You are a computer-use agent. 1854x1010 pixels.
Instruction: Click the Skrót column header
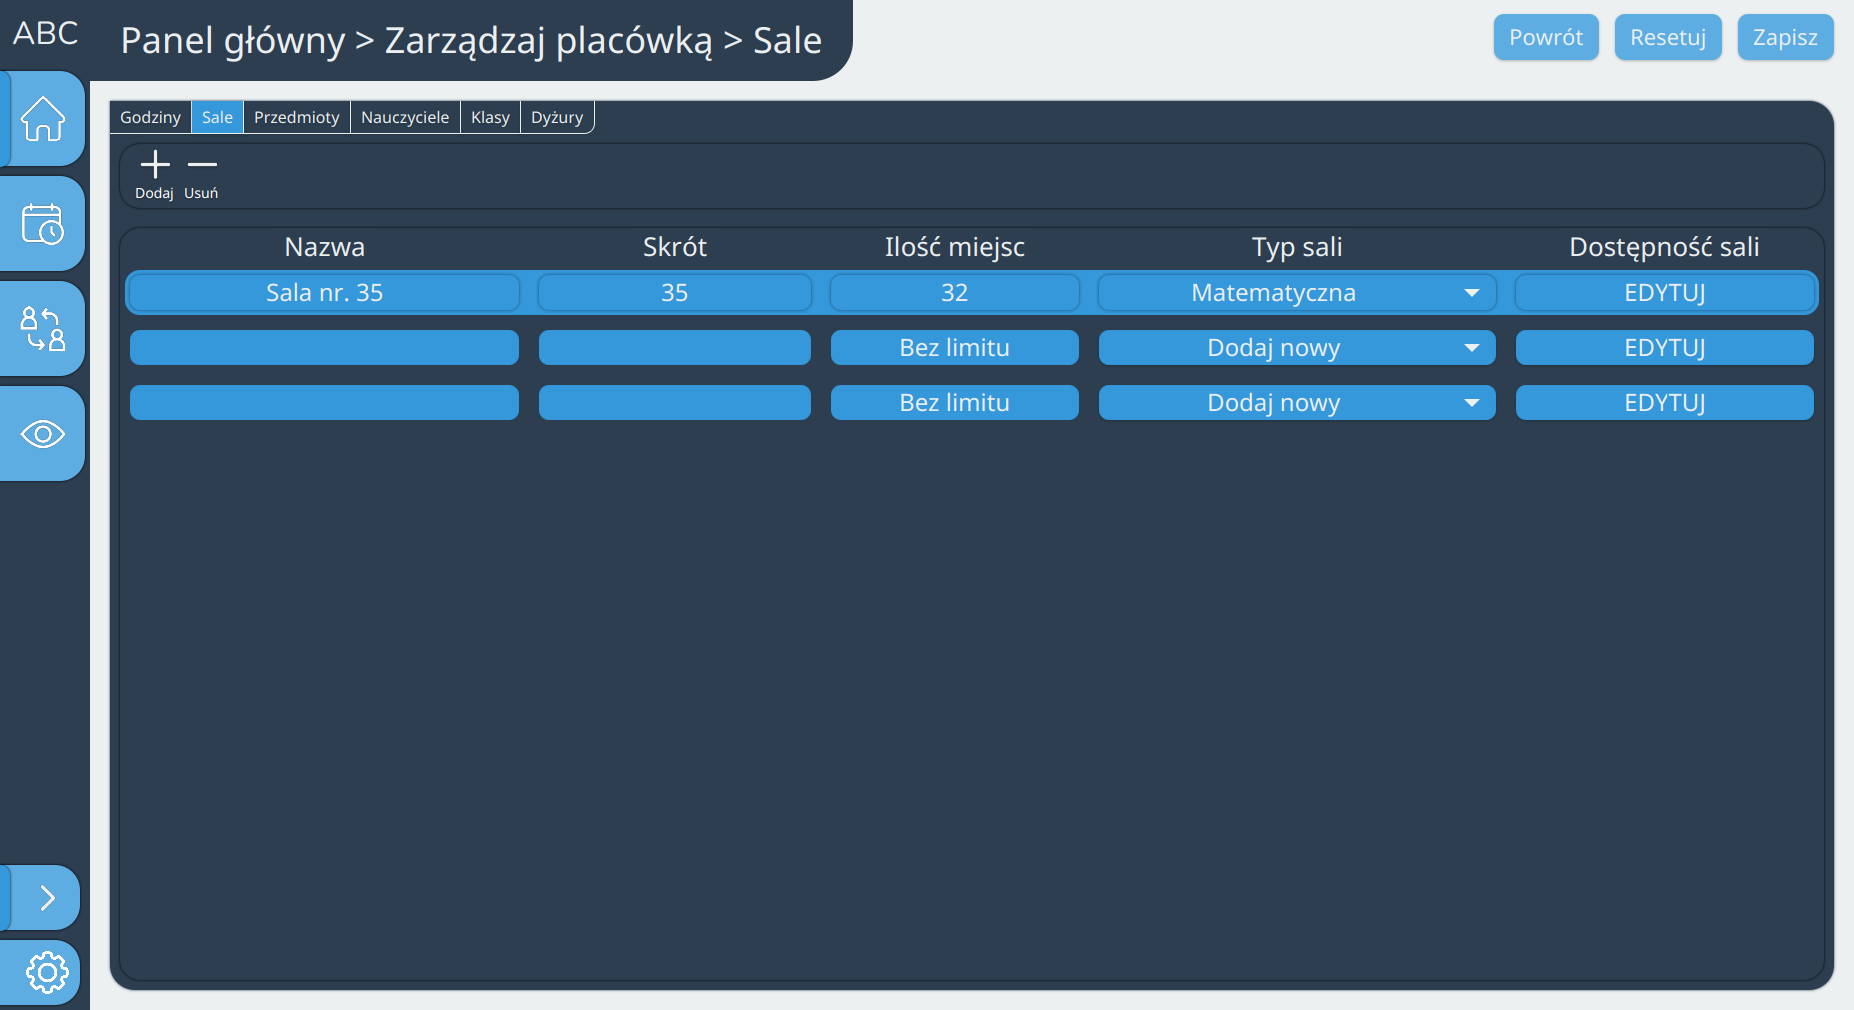675,247
